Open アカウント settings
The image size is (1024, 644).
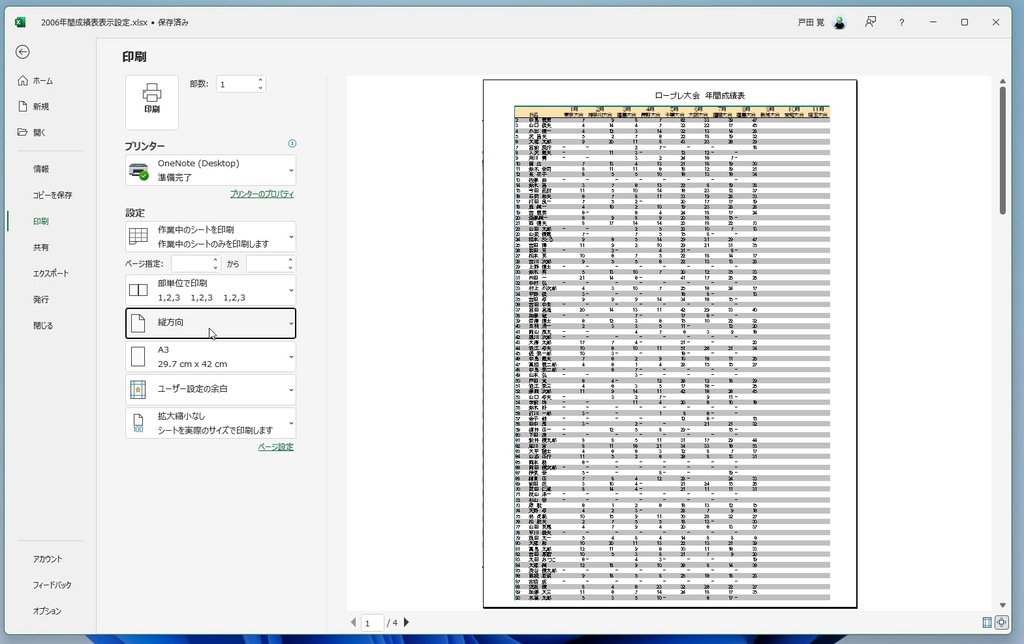(x=48, y=559)
